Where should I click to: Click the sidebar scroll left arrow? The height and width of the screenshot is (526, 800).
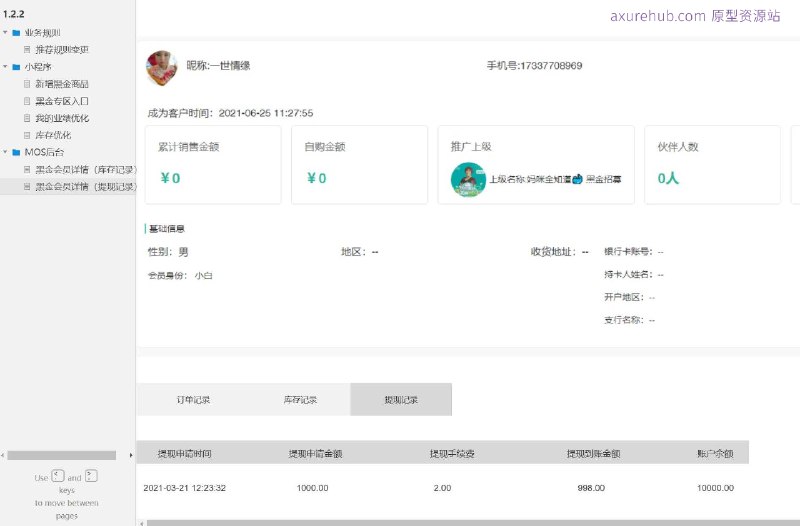[3, 455]
